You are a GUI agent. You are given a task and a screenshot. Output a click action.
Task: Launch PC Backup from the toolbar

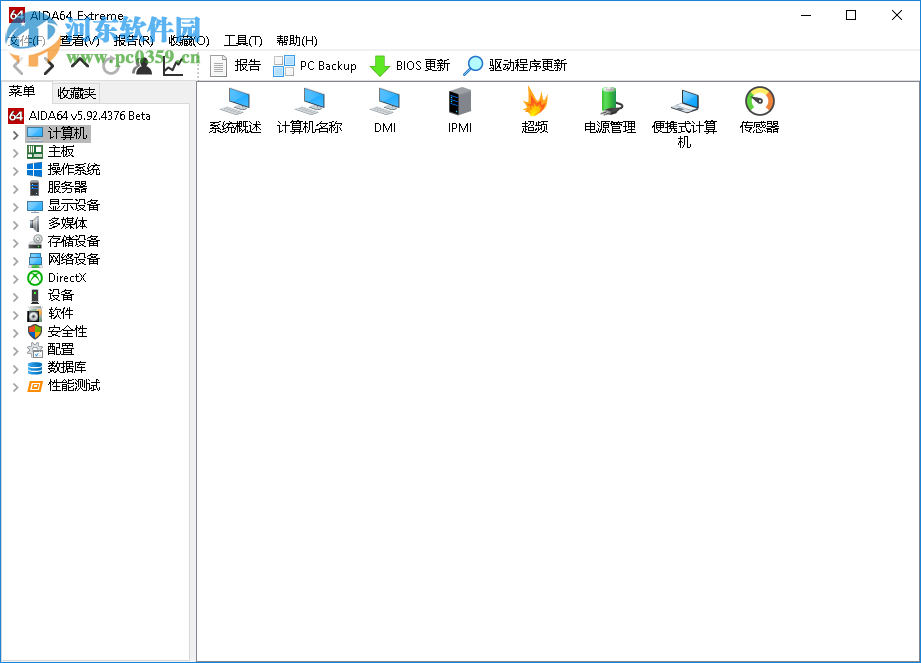point(315,65)
